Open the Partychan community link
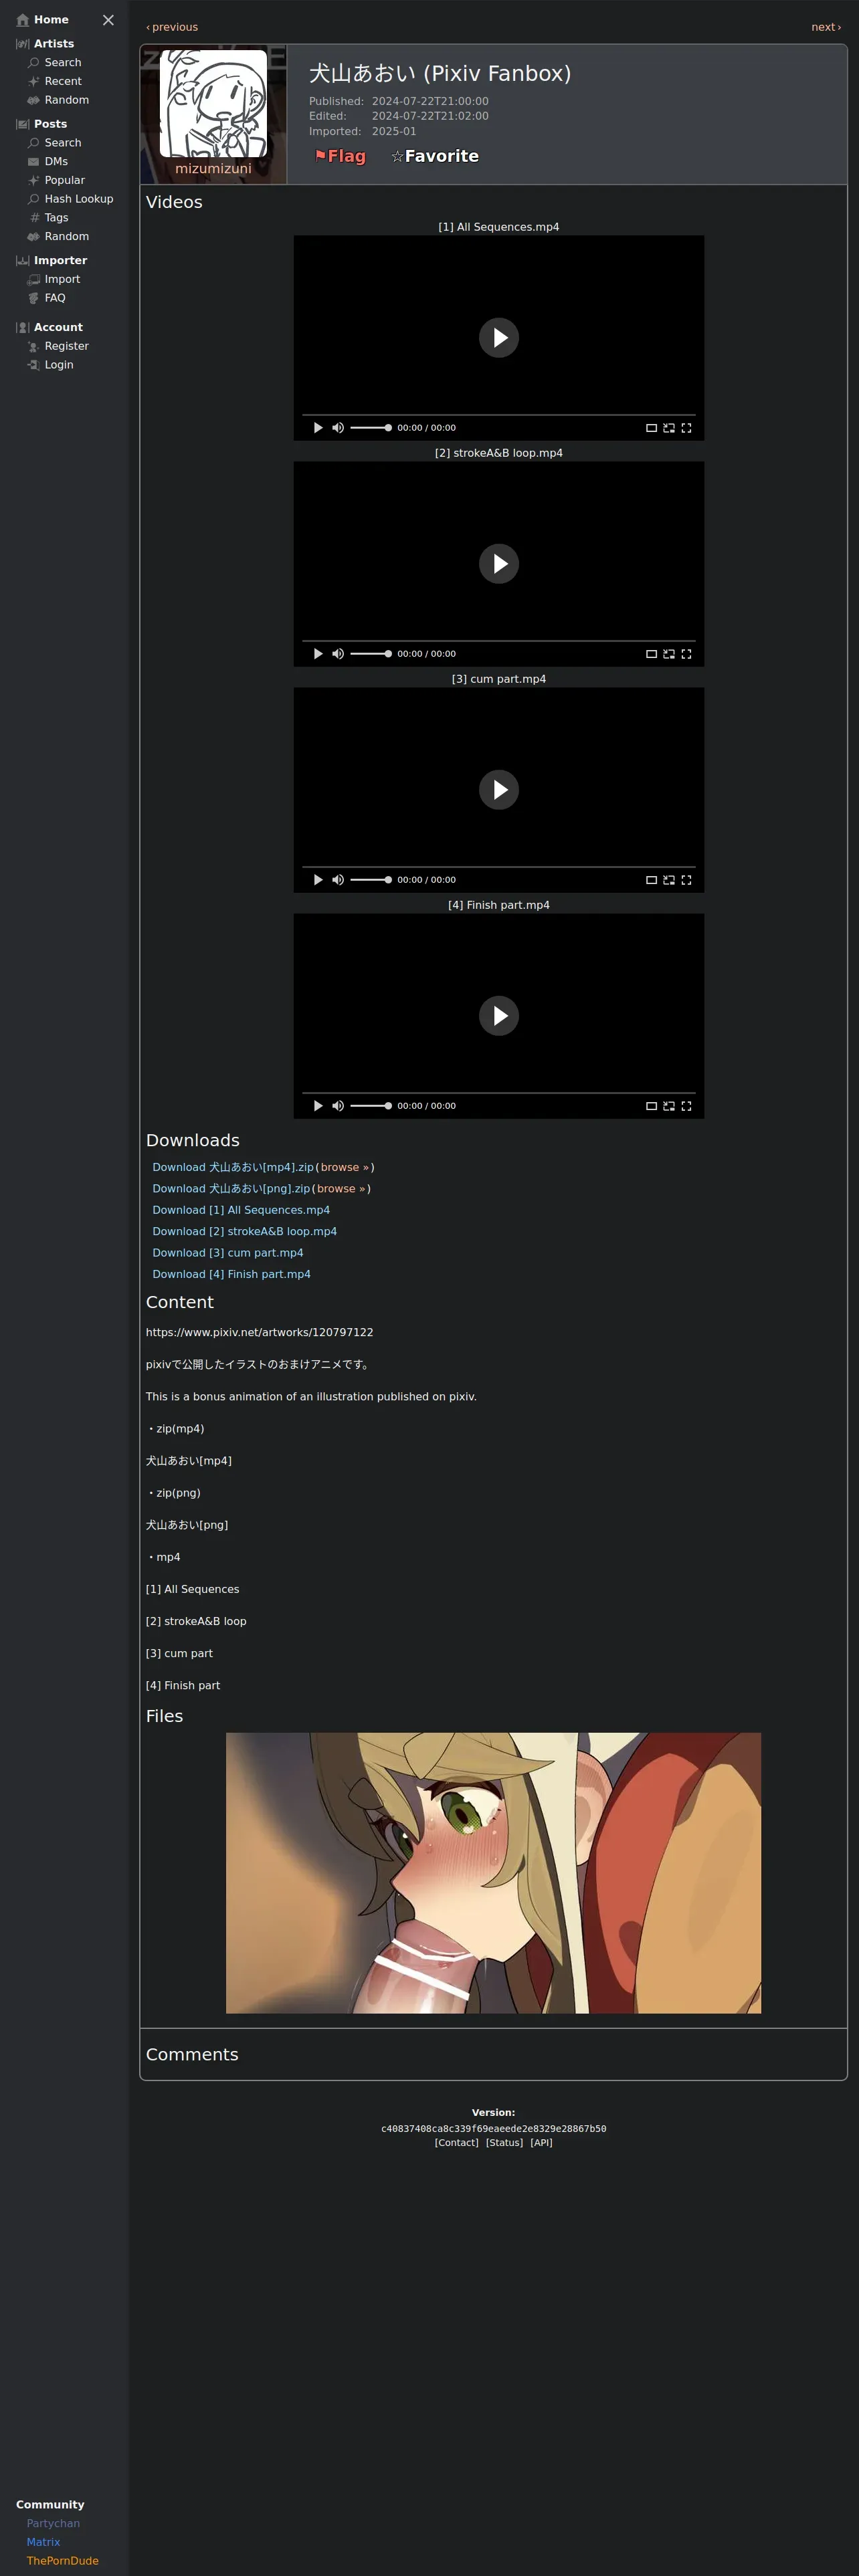The width and height of the screenshot is (859, 2576). (x=53, y=2523)
